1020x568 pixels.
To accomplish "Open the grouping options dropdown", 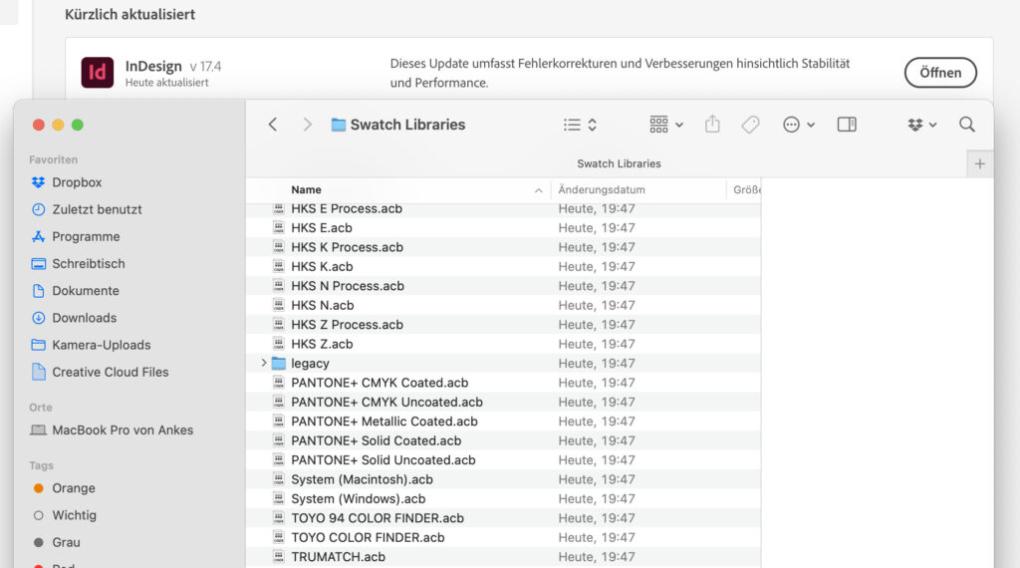I will [x=666, y=125].
